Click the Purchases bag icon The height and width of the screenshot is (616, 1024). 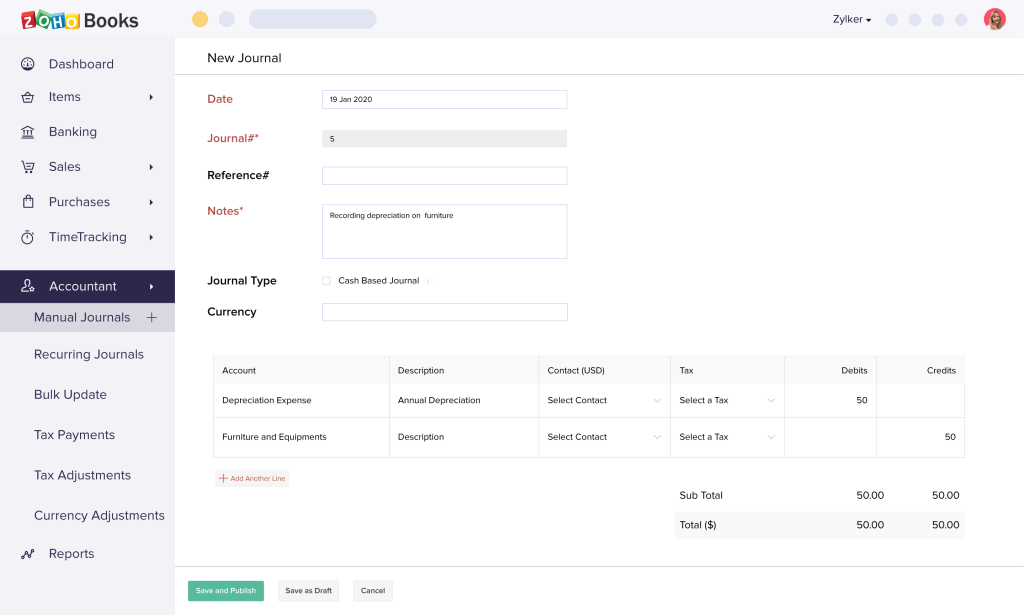(x=28, y=202)
